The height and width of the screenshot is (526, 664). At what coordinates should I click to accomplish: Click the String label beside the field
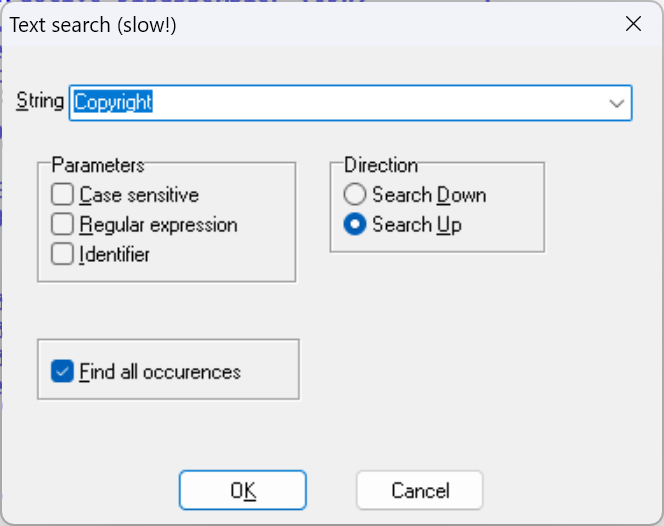click(40, 101)
